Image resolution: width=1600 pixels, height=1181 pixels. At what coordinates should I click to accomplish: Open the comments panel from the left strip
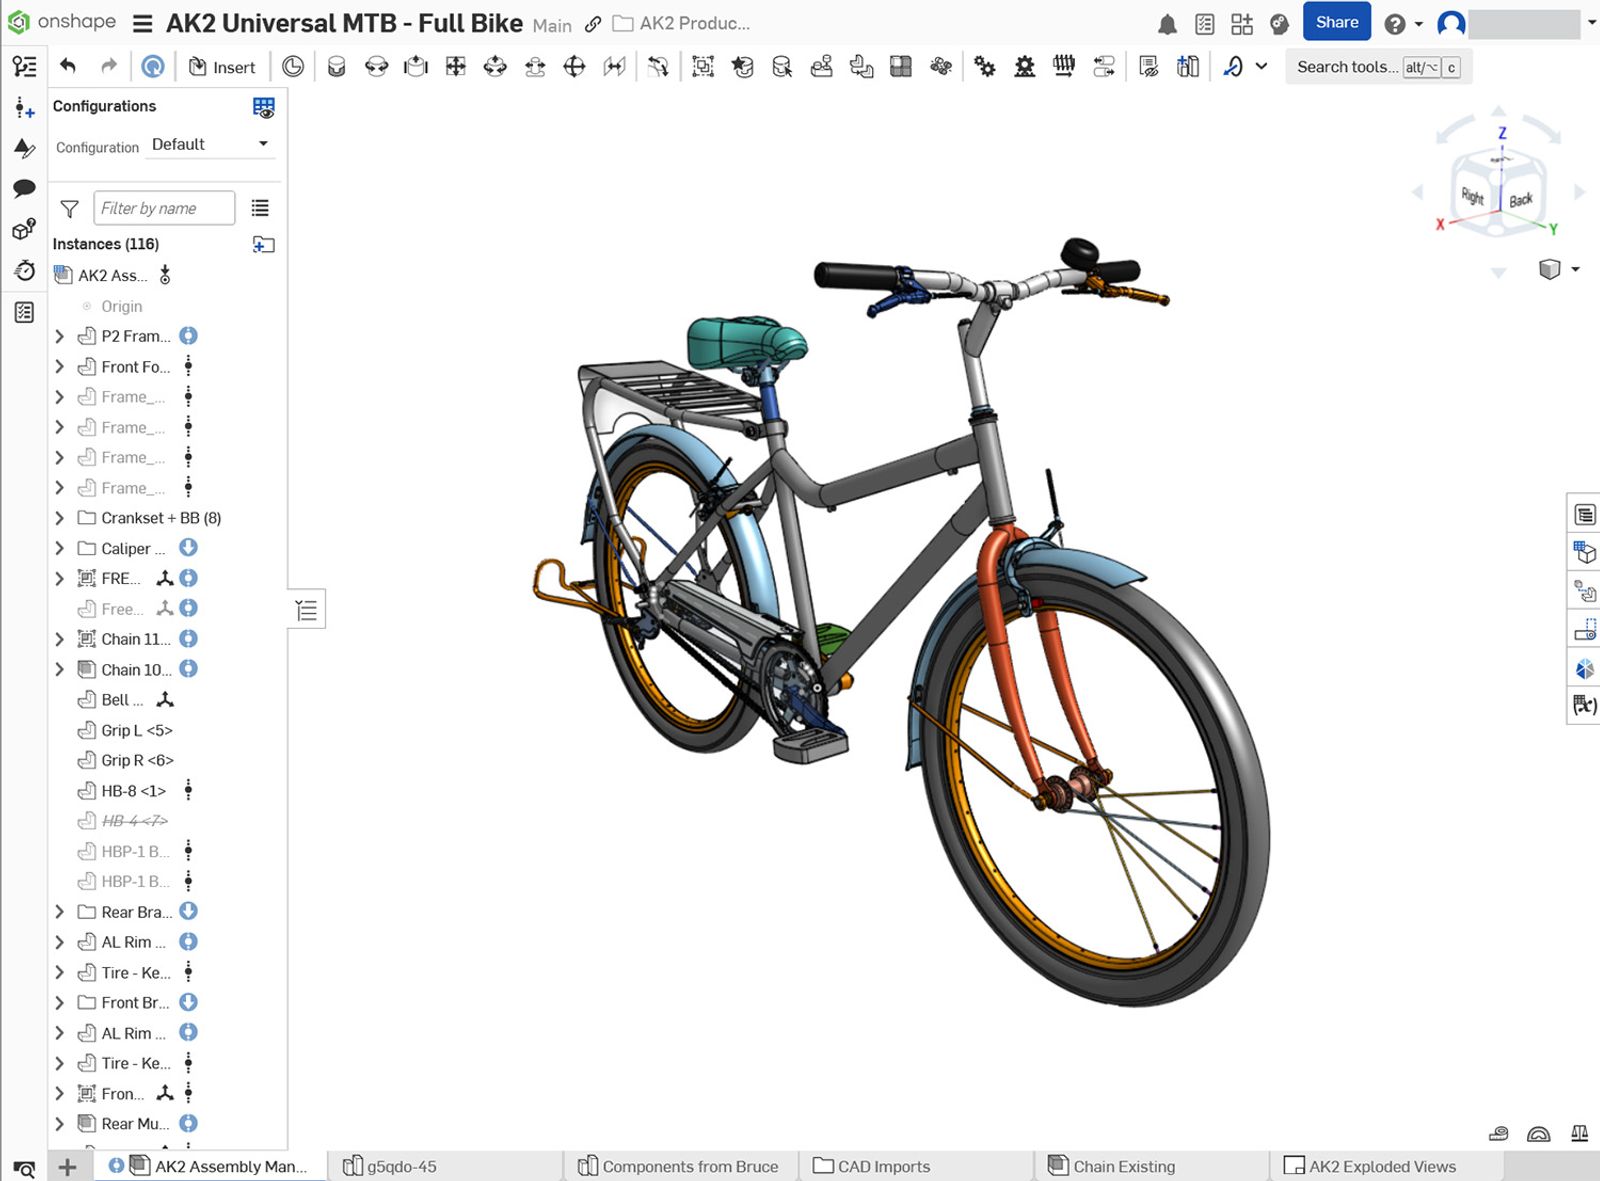24,188
